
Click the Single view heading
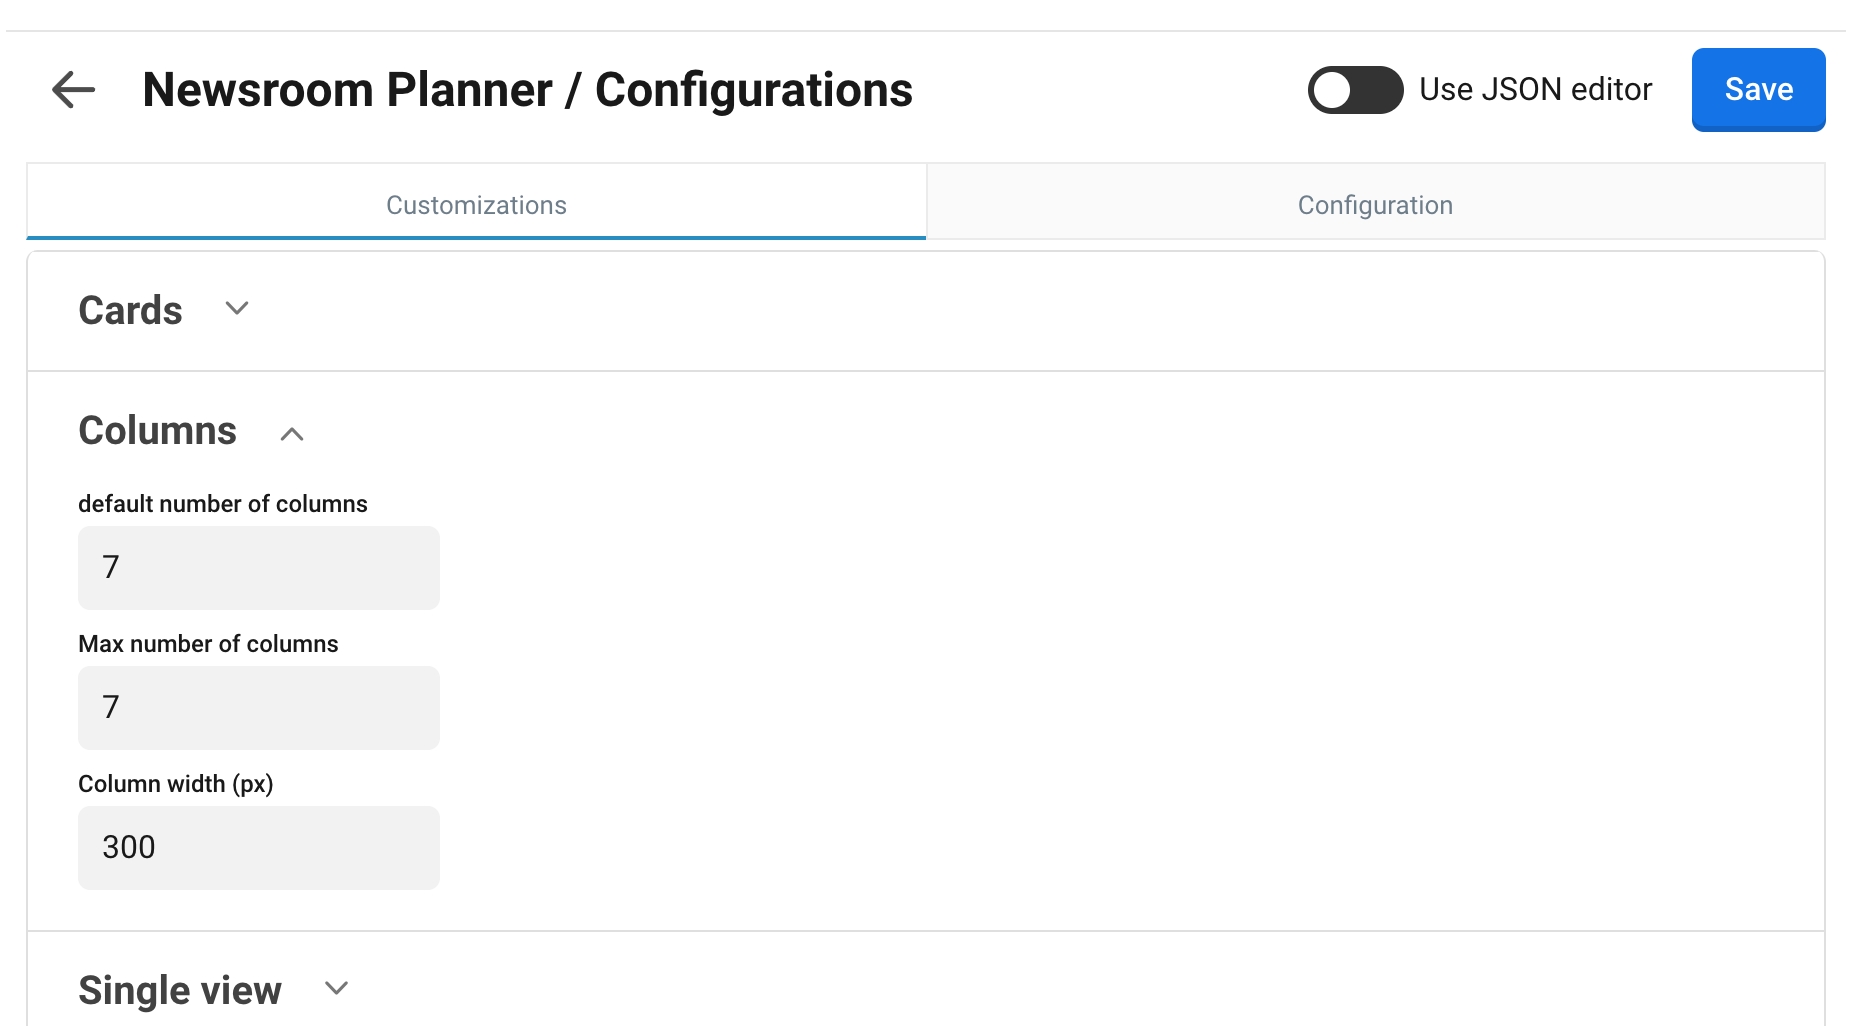click(x=180, y=991)
